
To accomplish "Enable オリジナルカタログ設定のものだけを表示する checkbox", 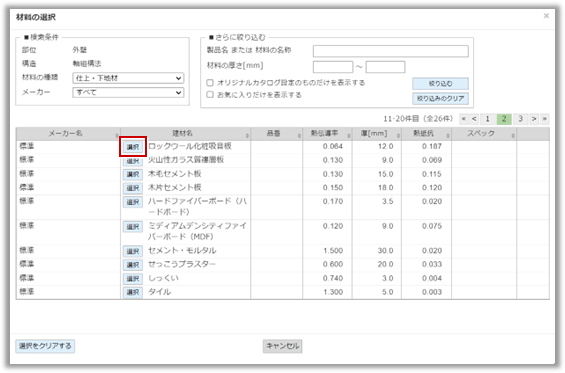I will [x=210, y=83].
